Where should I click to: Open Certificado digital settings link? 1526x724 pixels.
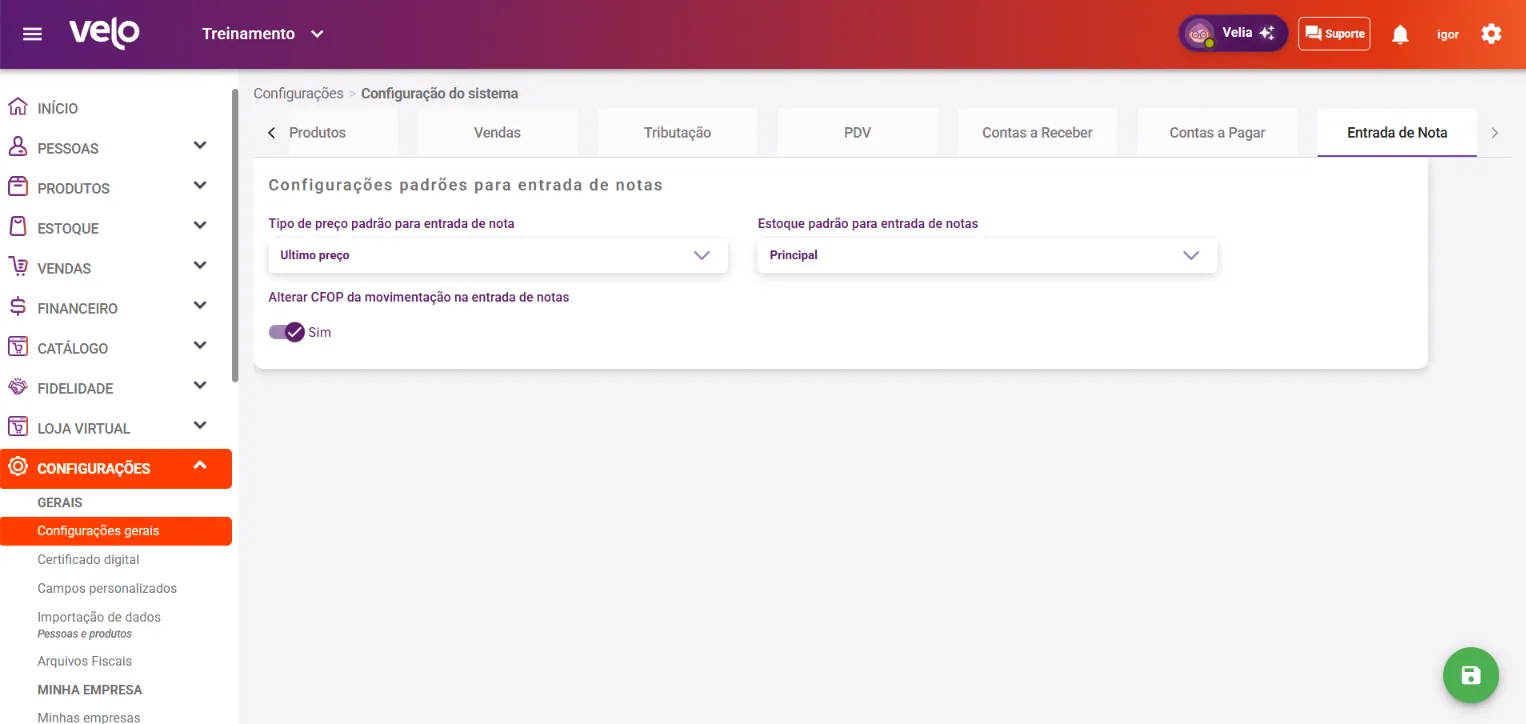pos(88,560)
